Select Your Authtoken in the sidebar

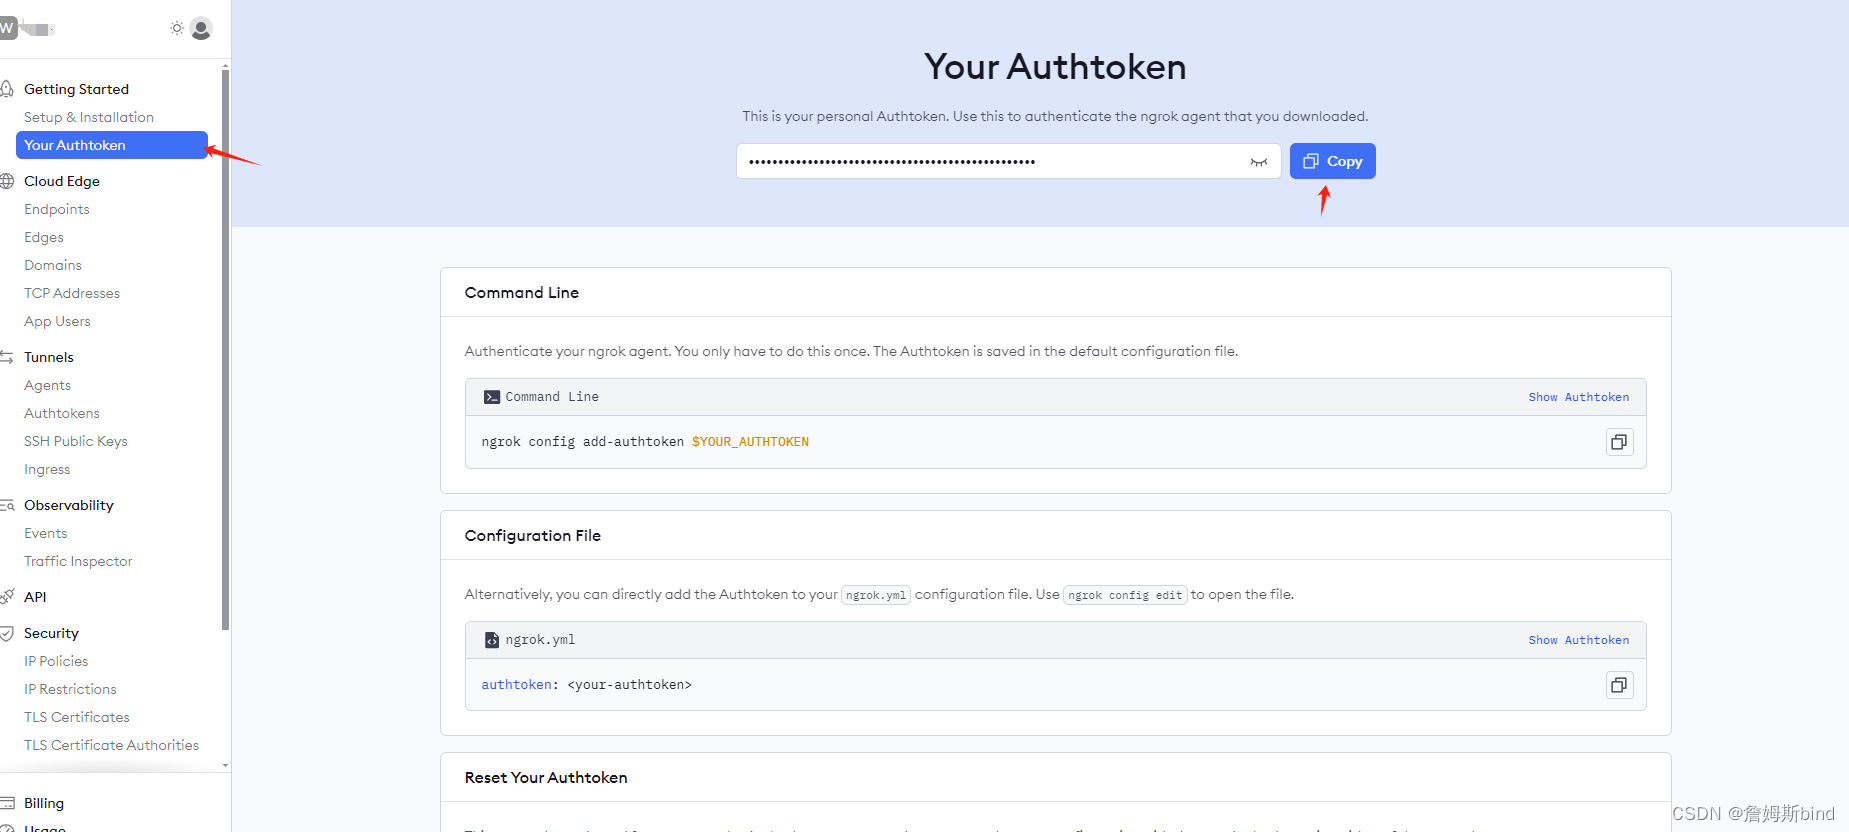[112, 145]
